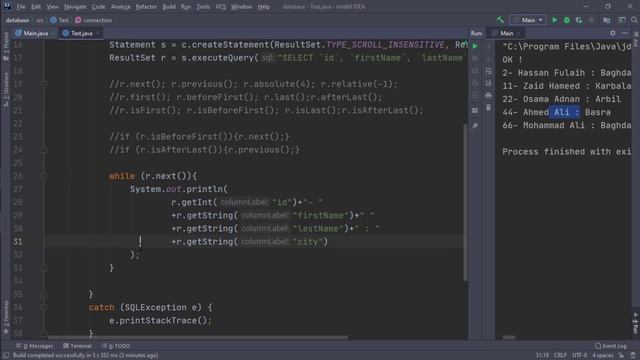640x360 pixels.
Task: Open Project tool window on left sidebar
Action: coord(6,46)
